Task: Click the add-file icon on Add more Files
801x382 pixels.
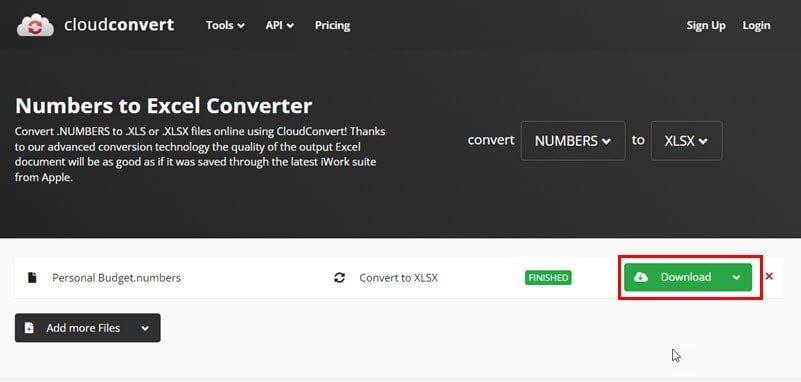Action: click(x=29, y=328)
